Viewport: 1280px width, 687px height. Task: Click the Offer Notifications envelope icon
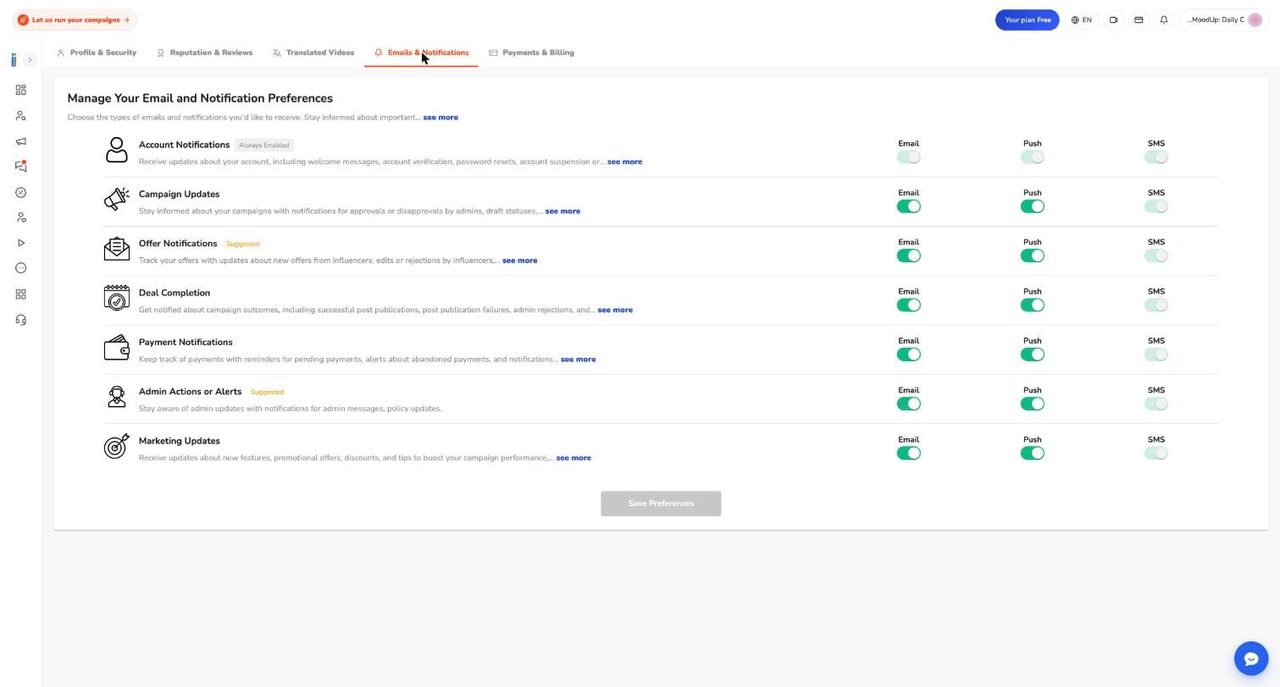pos(117,248)
